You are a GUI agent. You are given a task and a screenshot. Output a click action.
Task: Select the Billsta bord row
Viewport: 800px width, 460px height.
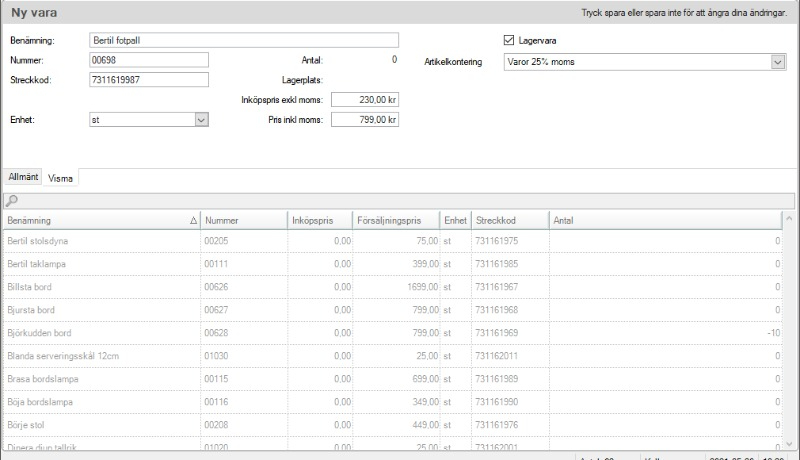pos(392,287)
